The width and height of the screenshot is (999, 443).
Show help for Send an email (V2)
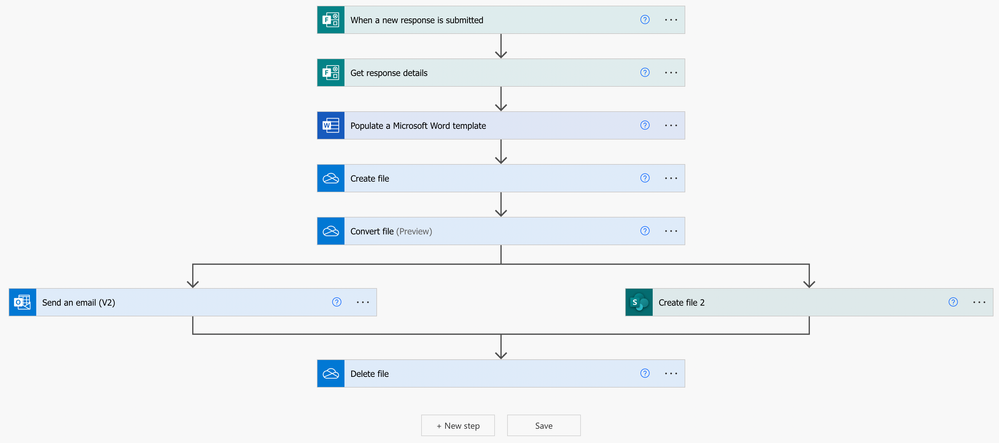point(337,302)
